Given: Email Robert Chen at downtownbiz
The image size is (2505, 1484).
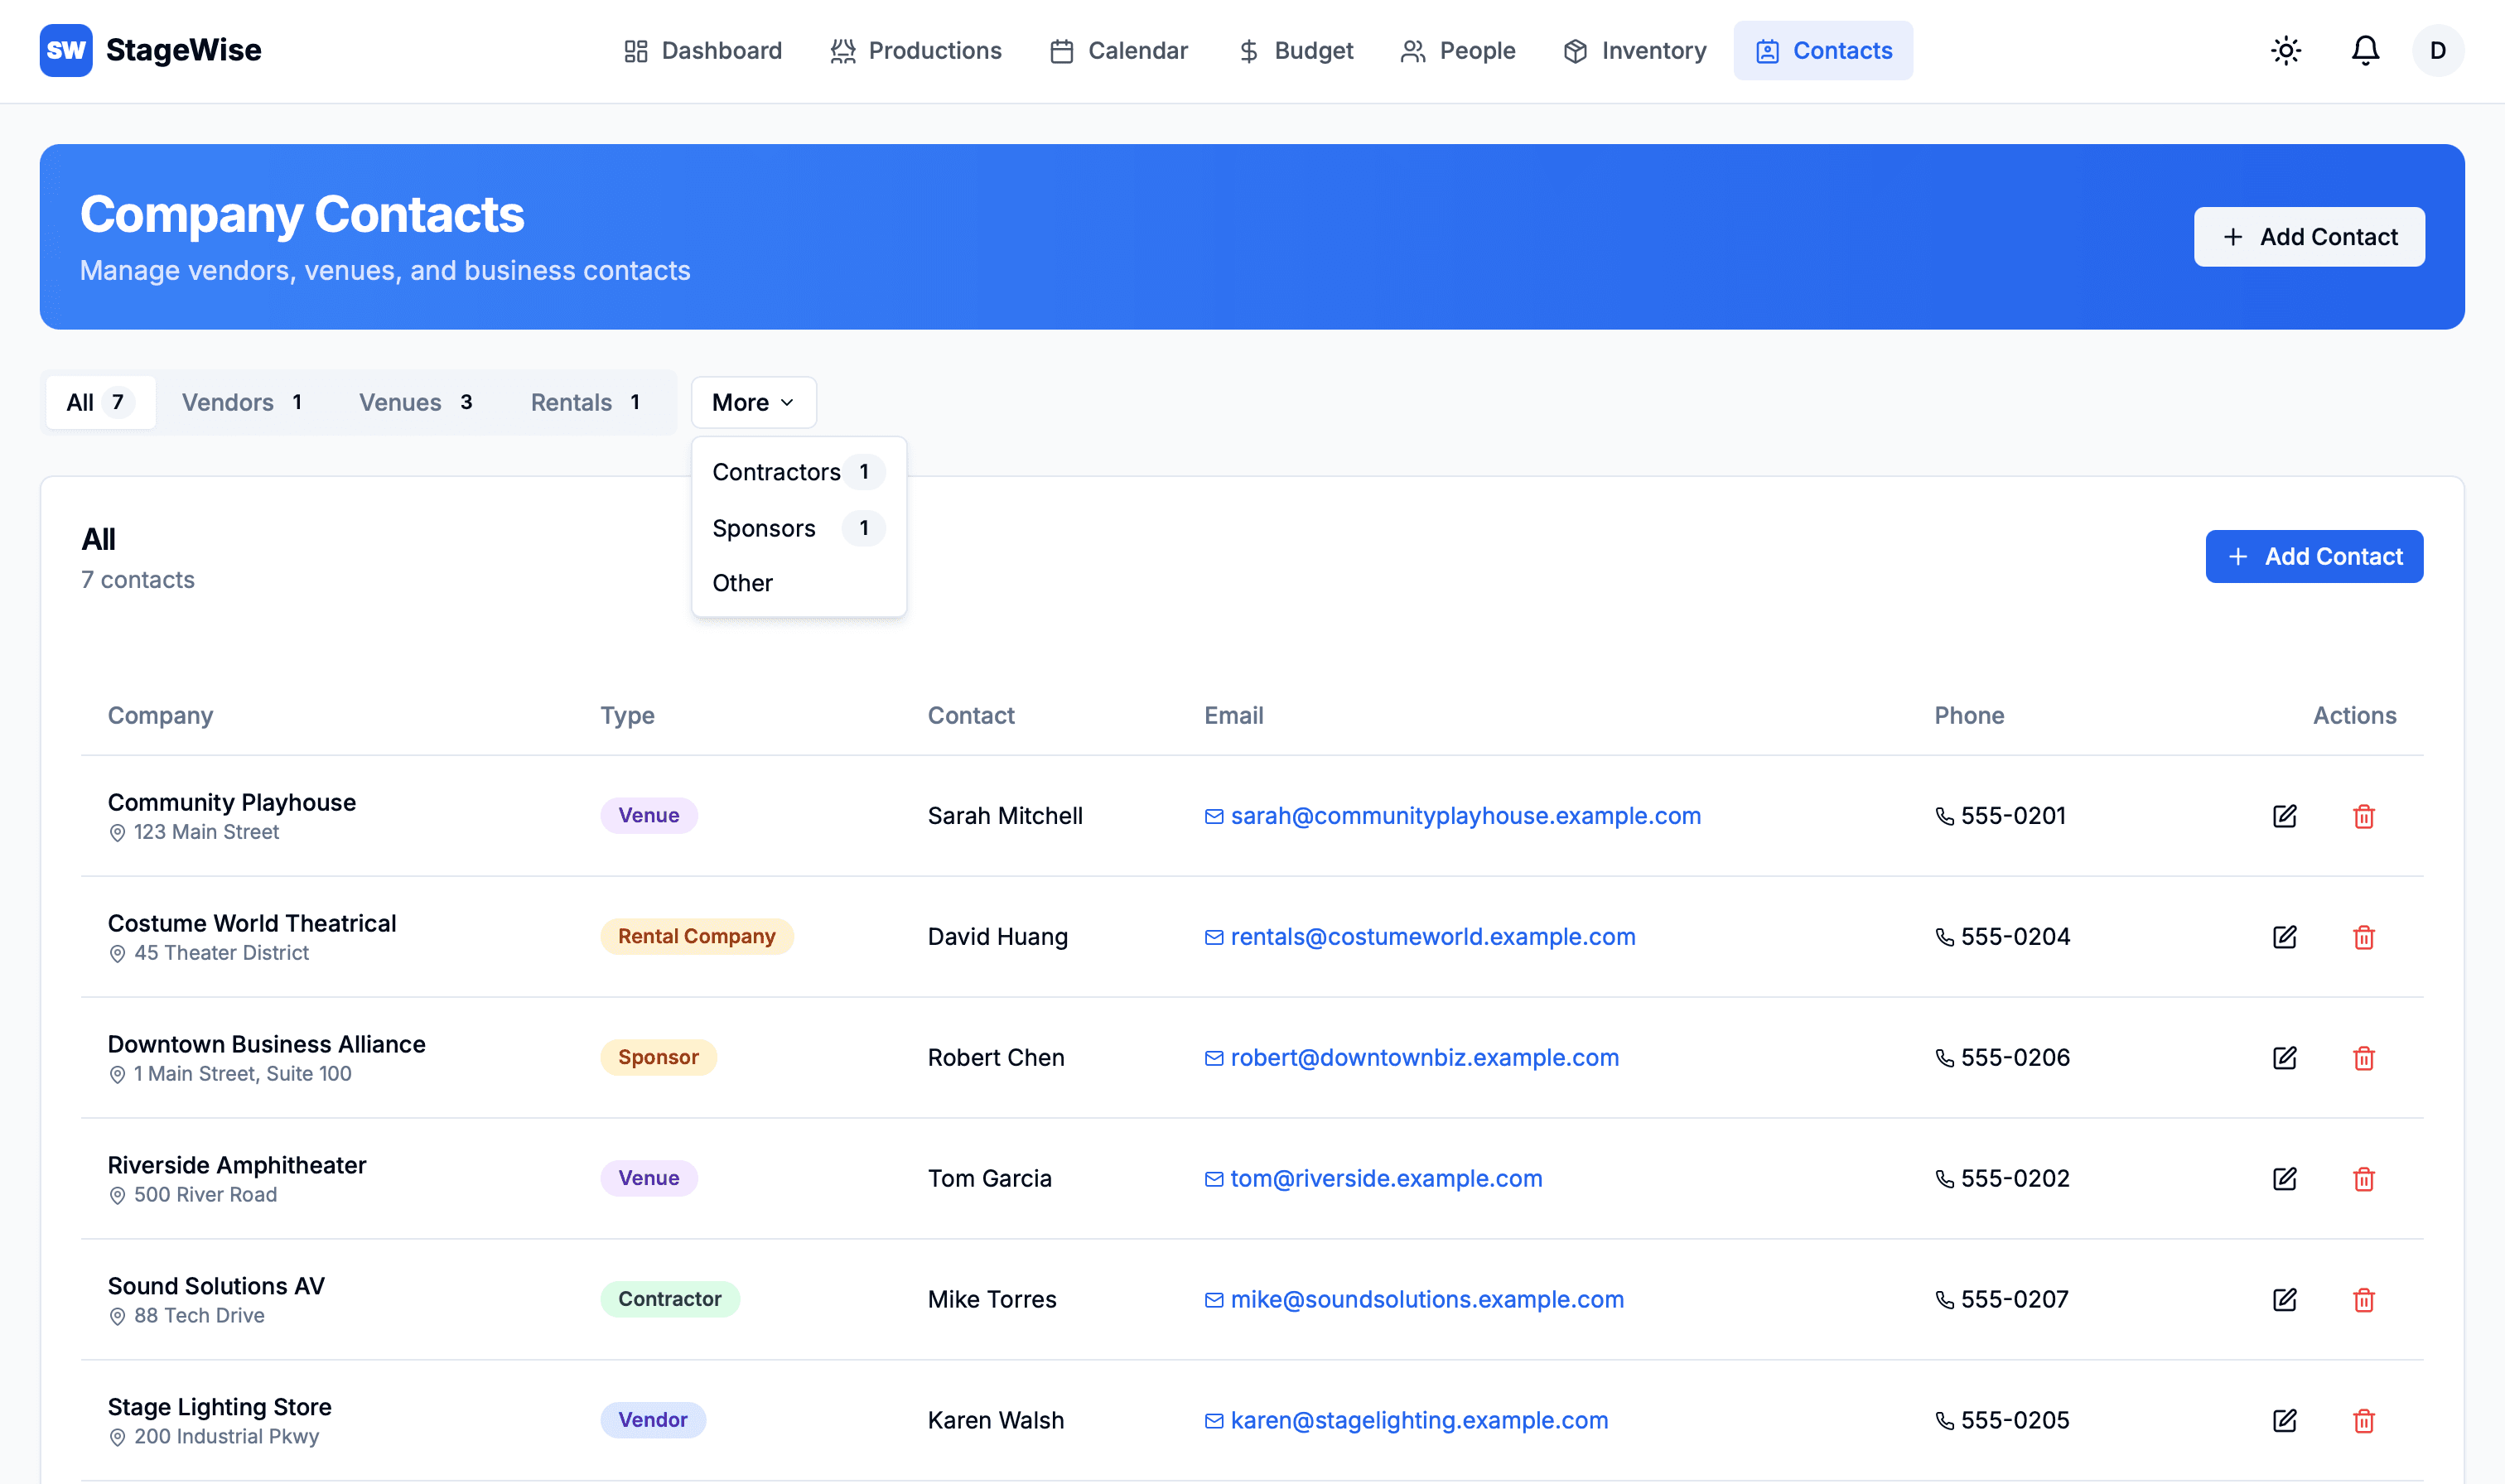Looking at the screenshot, I should tap(1424, 1057).
